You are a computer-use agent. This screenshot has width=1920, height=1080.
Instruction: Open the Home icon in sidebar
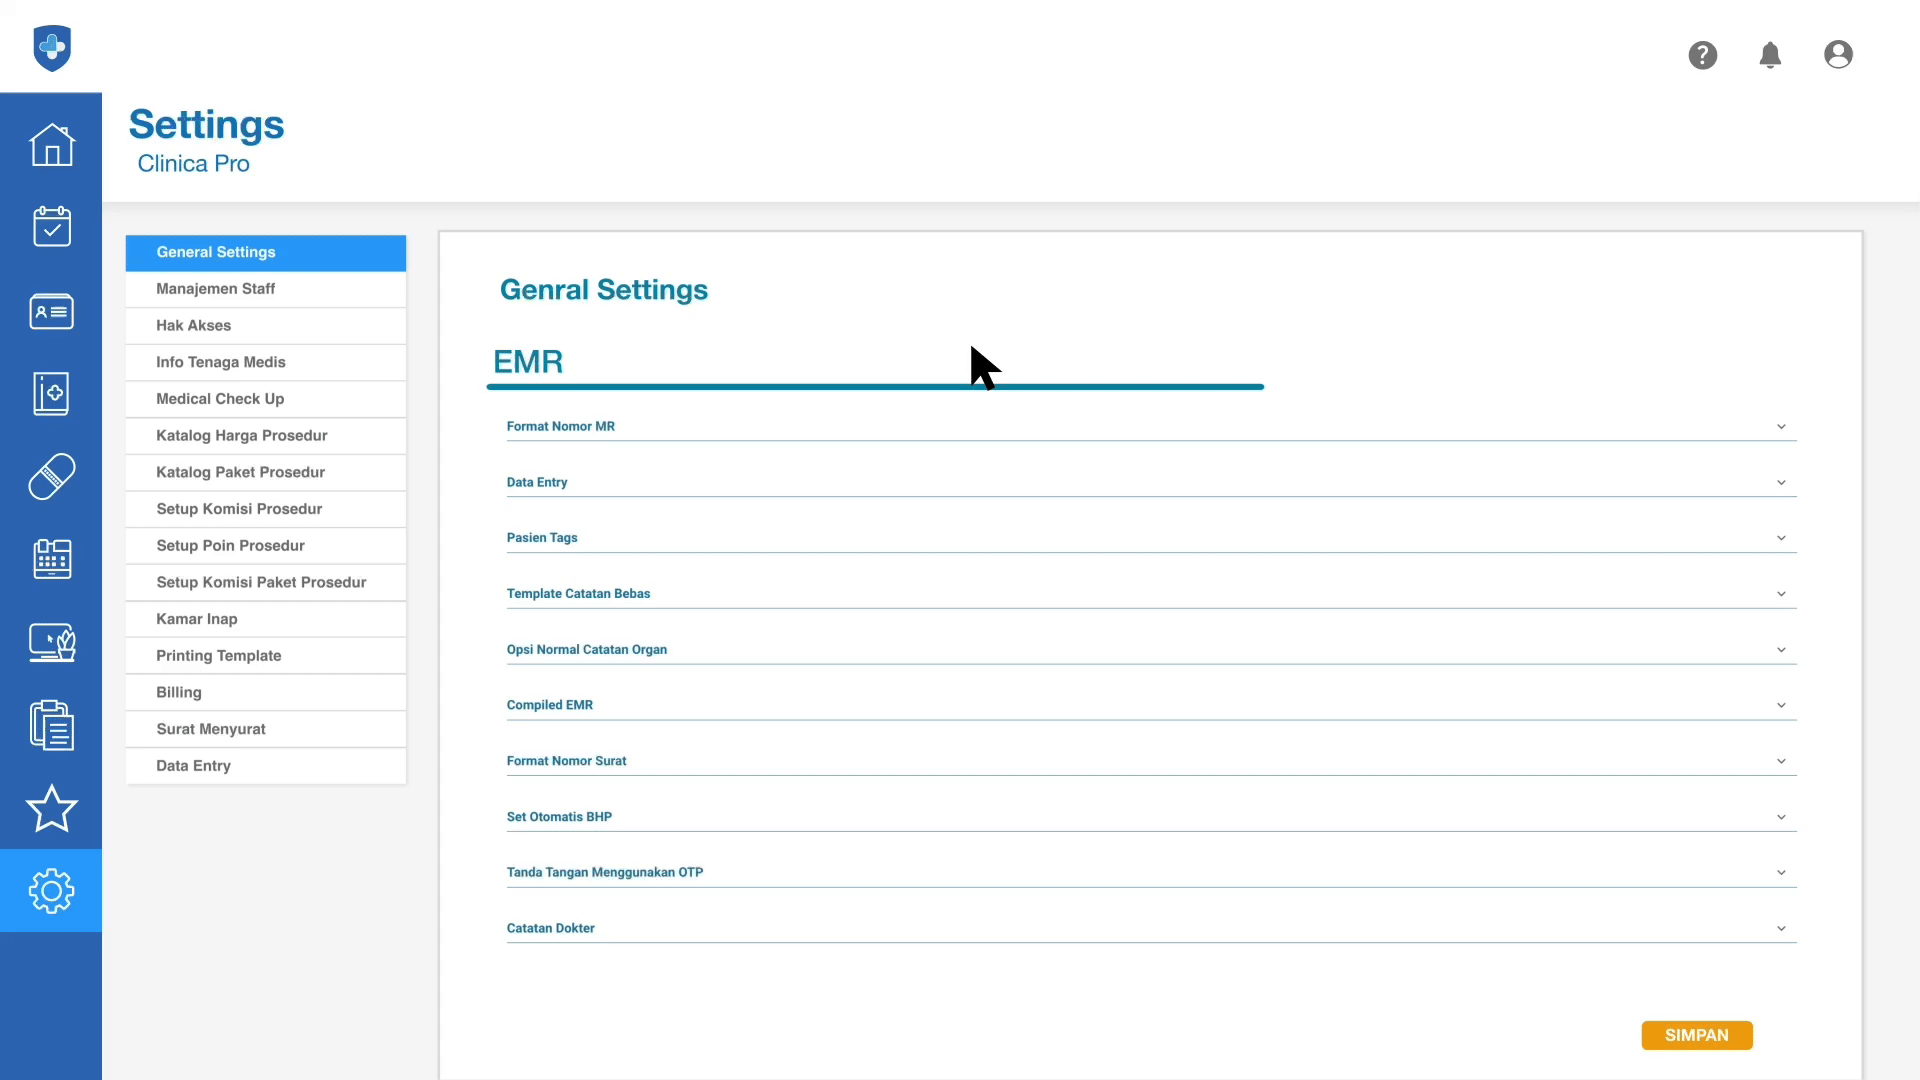(51, 145)
